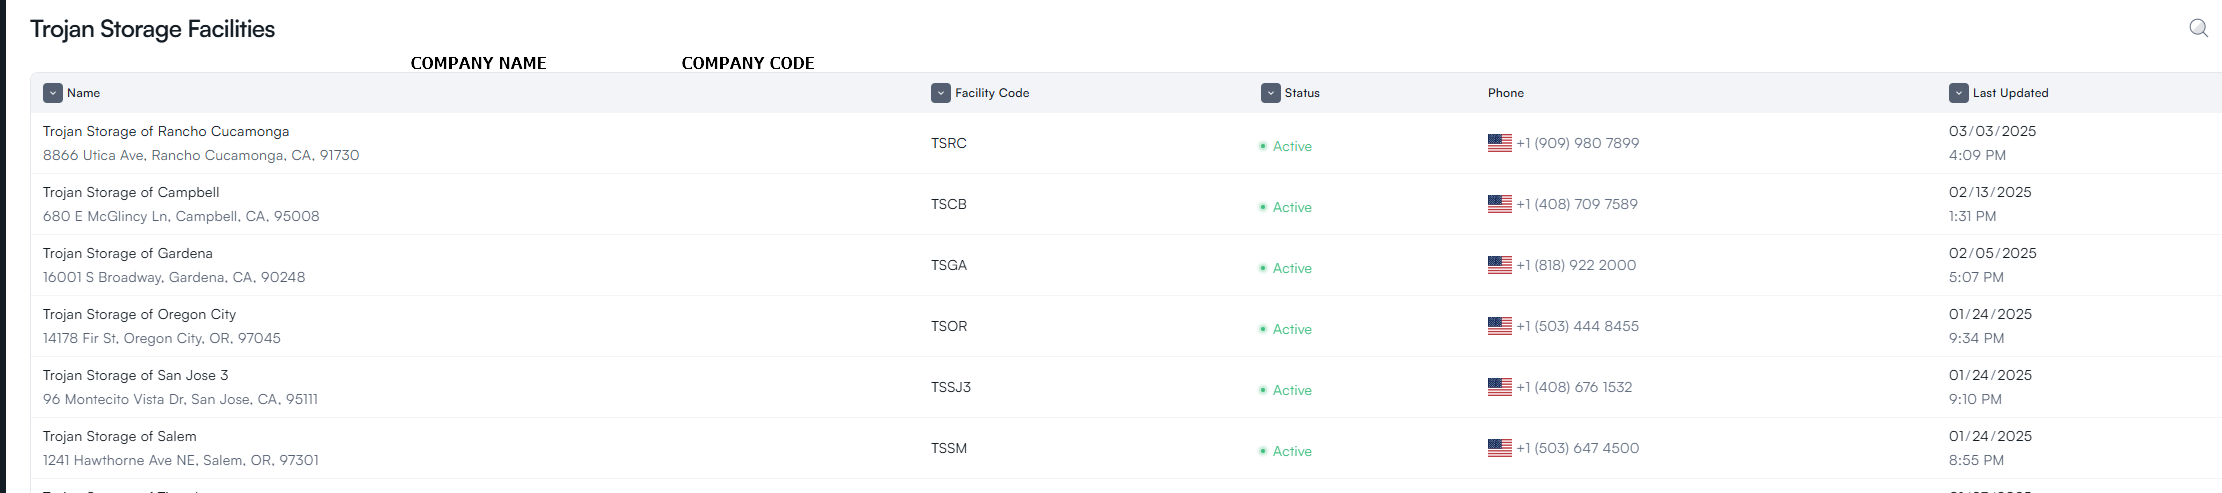Click the flag icon in Salem row

coord(1499,448)
